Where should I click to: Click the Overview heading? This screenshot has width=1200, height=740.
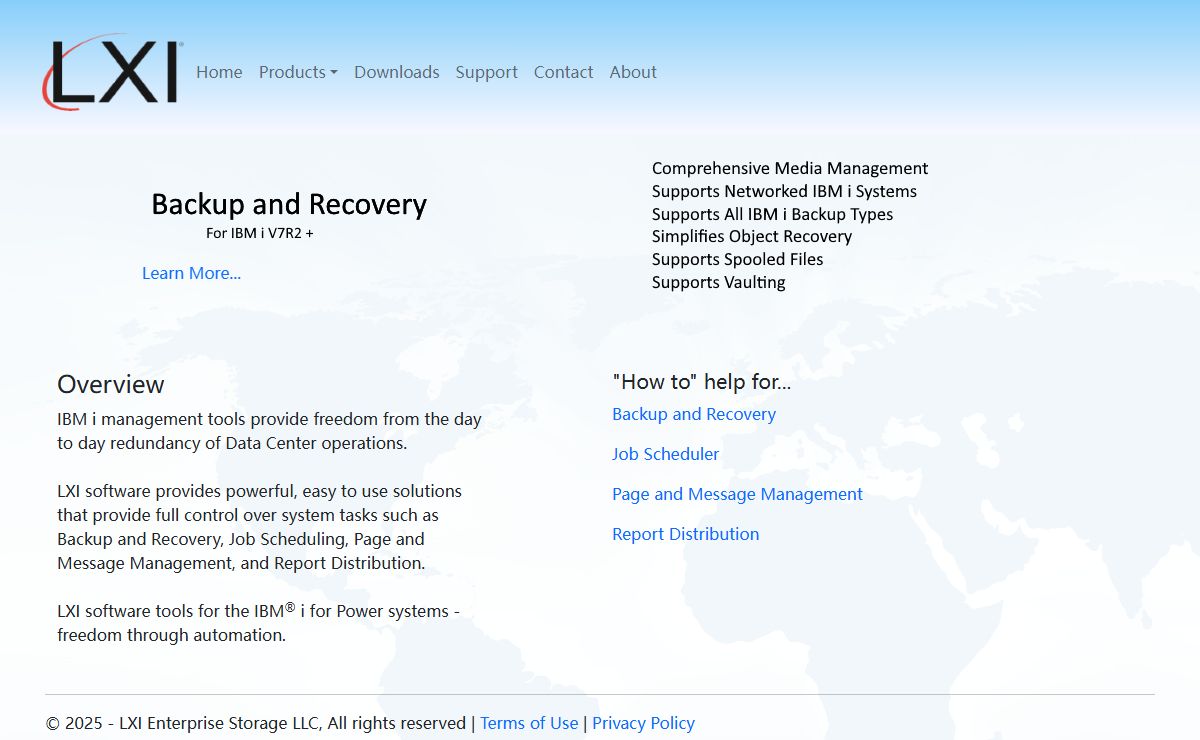[x=111, y=384]
